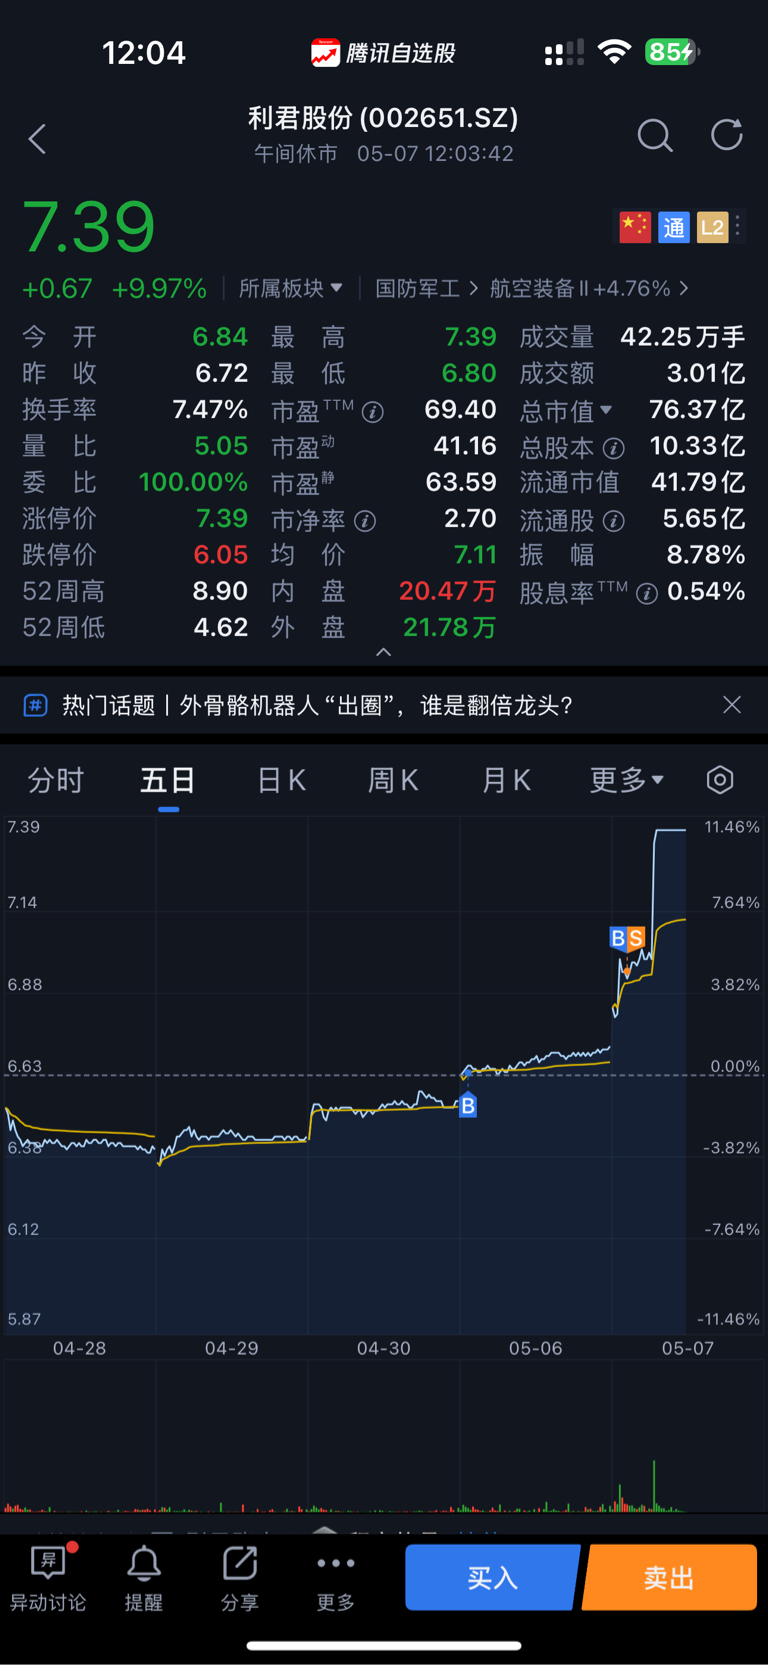Open 航空装备Ⅱ +4.76% sector link
Image resolution: width=768 pixels, height=1665 pixels.
click(589, 289)
